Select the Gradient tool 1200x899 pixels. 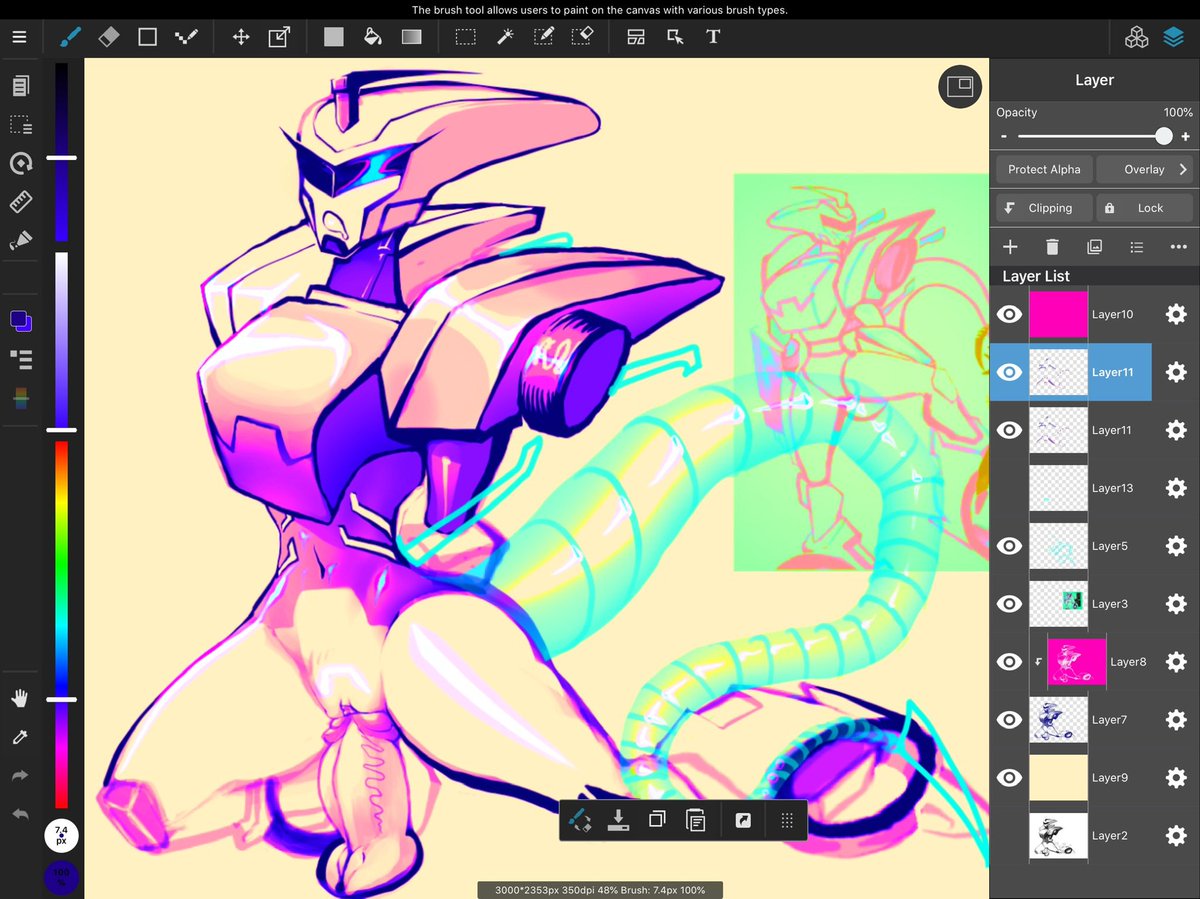[411, 37]
